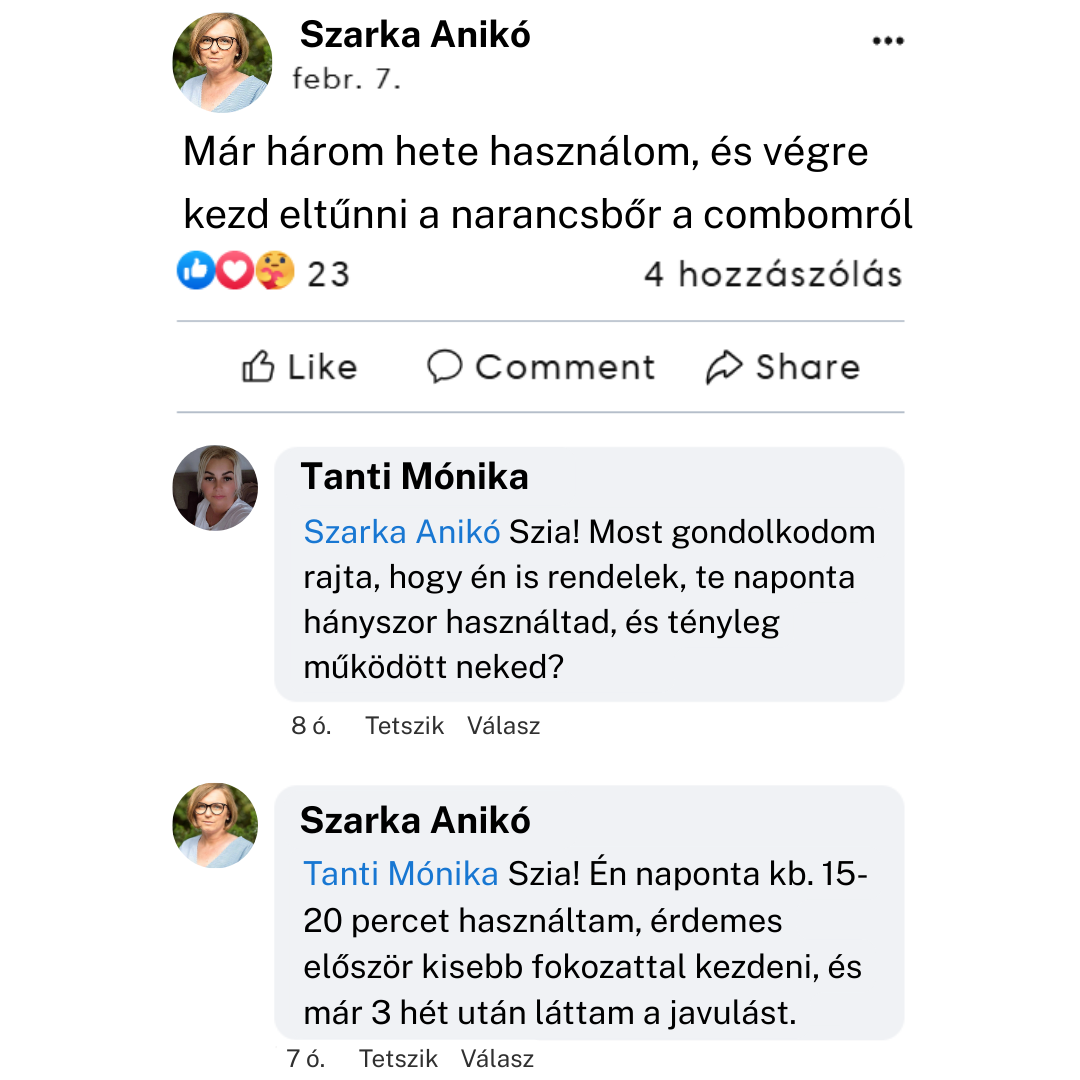Click the Comment speech bubble icon

coord(444,367)
